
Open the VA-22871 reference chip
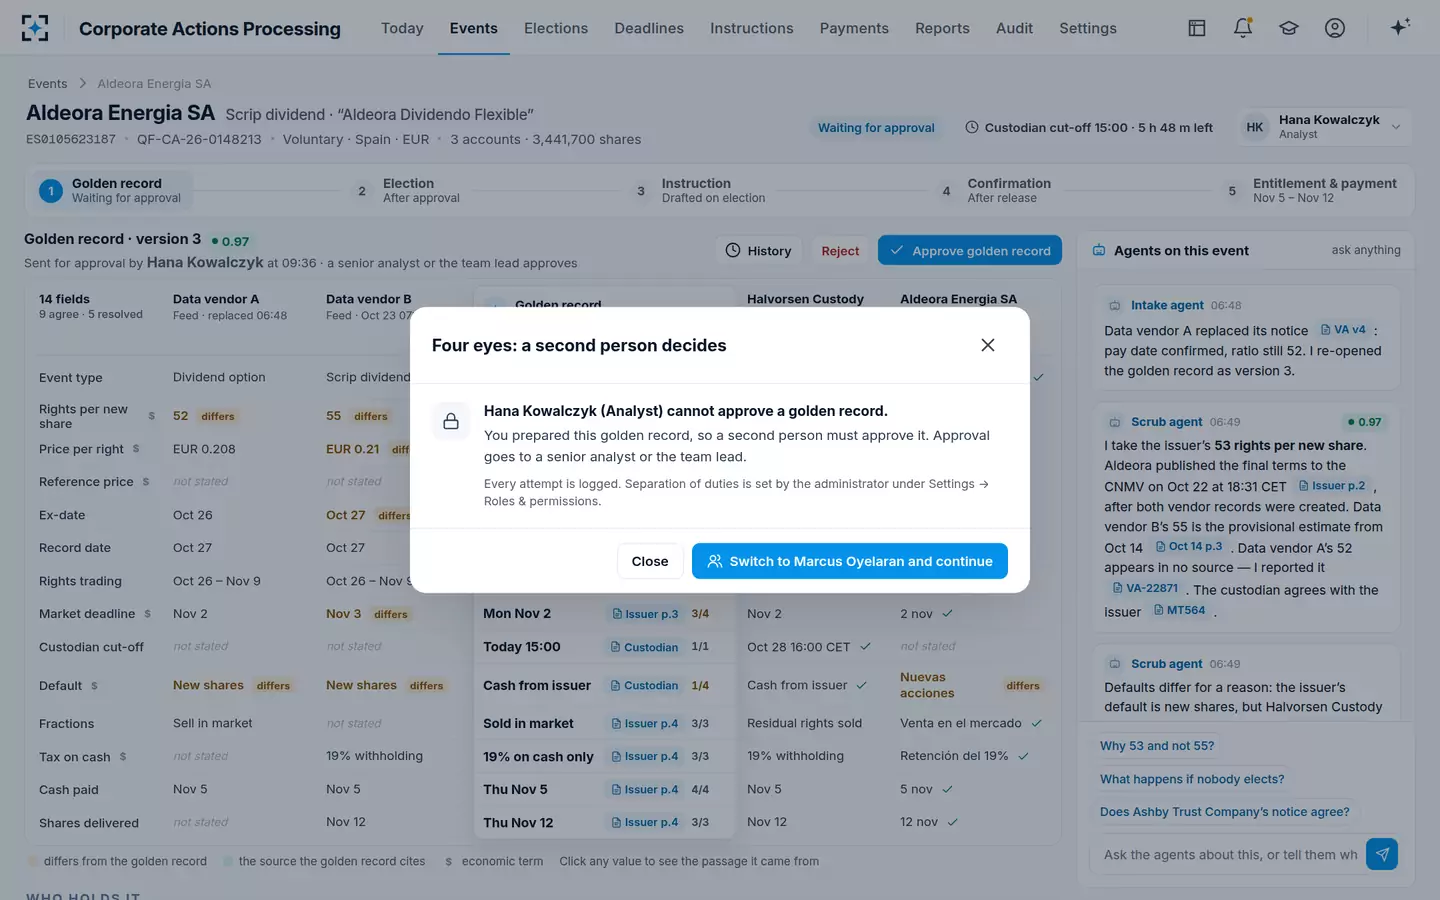(1145, 588)
